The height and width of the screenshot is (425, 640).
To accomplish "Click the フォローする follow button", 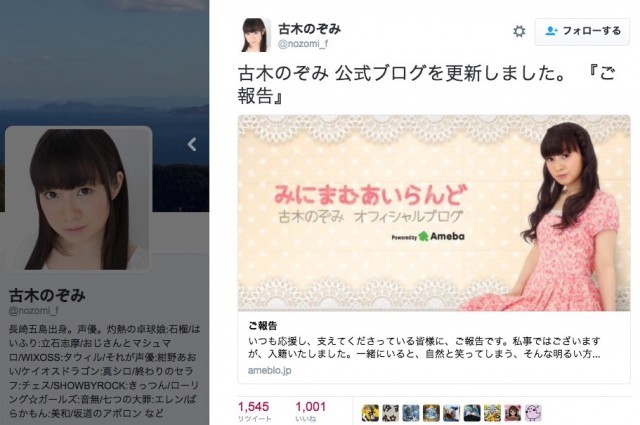I will 582,31.
